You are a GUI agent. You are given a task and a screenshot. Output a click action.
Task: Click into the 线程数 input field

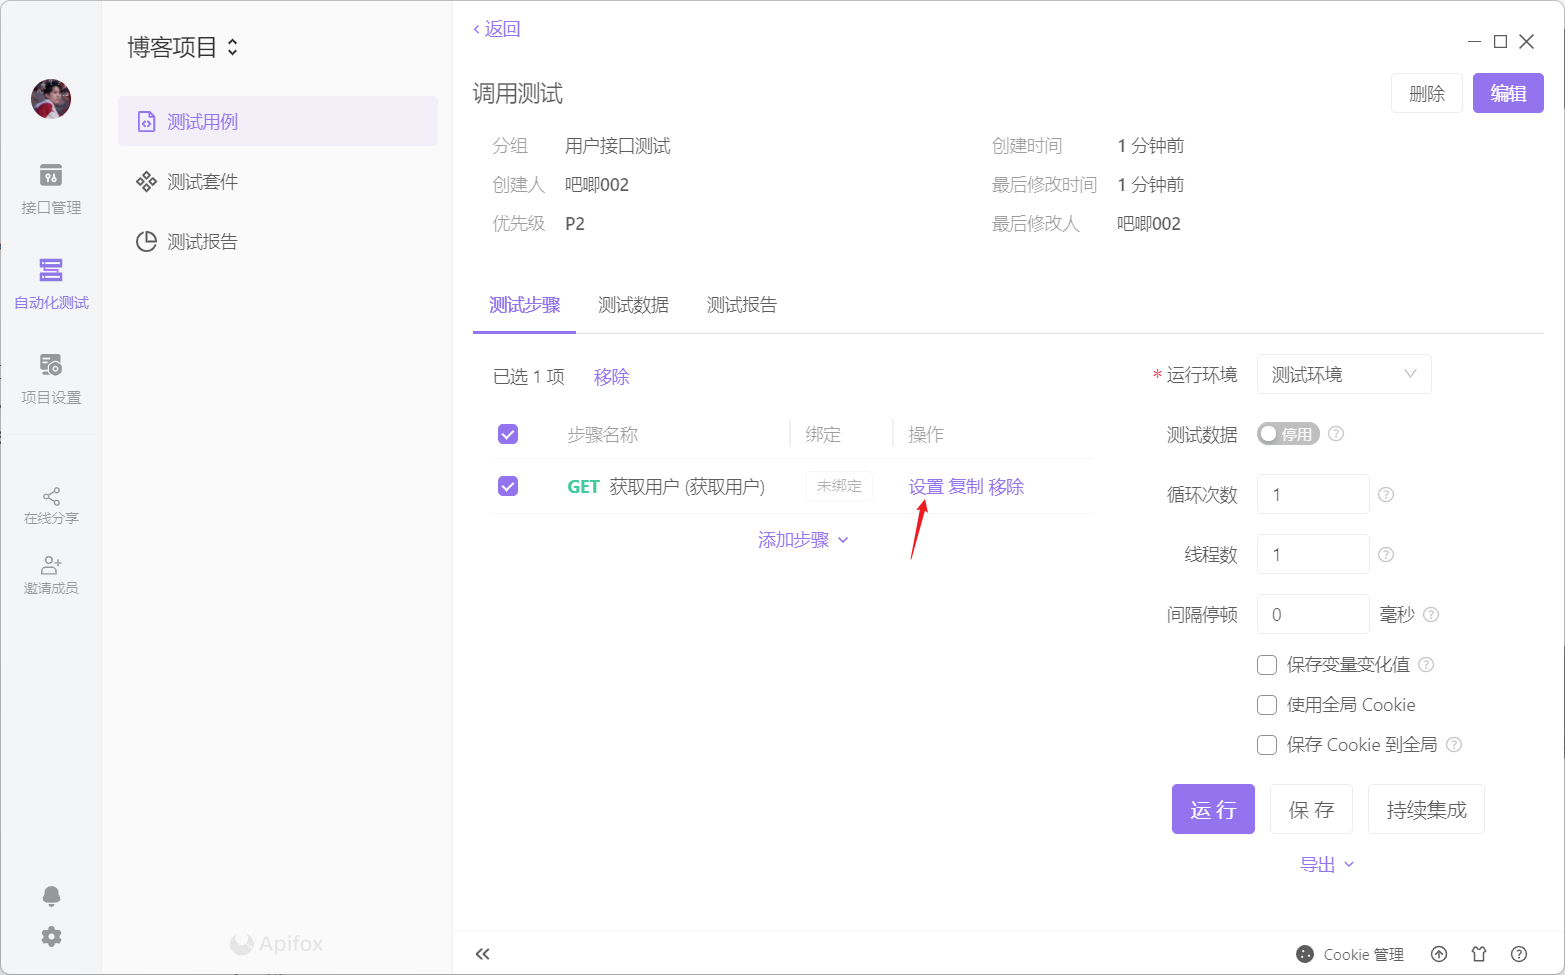coord(1312,554)
